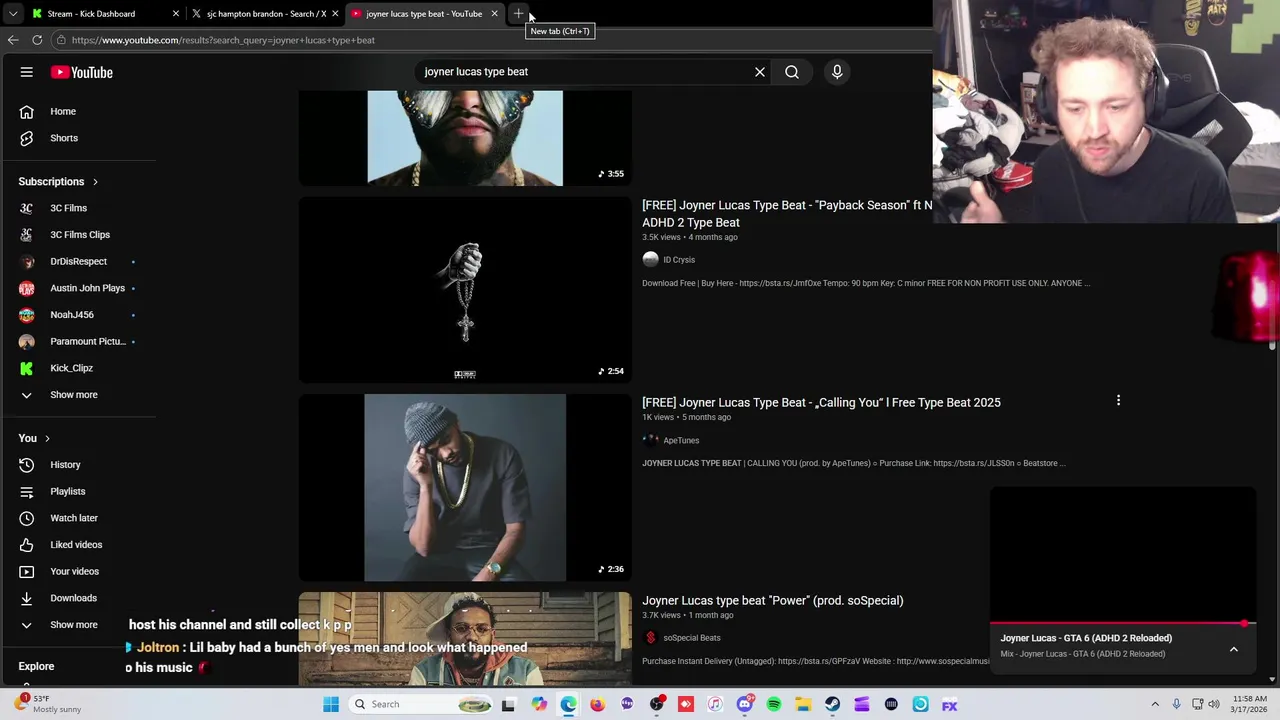
Task: Go back in browser history
Action: click(x=13, y=40)
